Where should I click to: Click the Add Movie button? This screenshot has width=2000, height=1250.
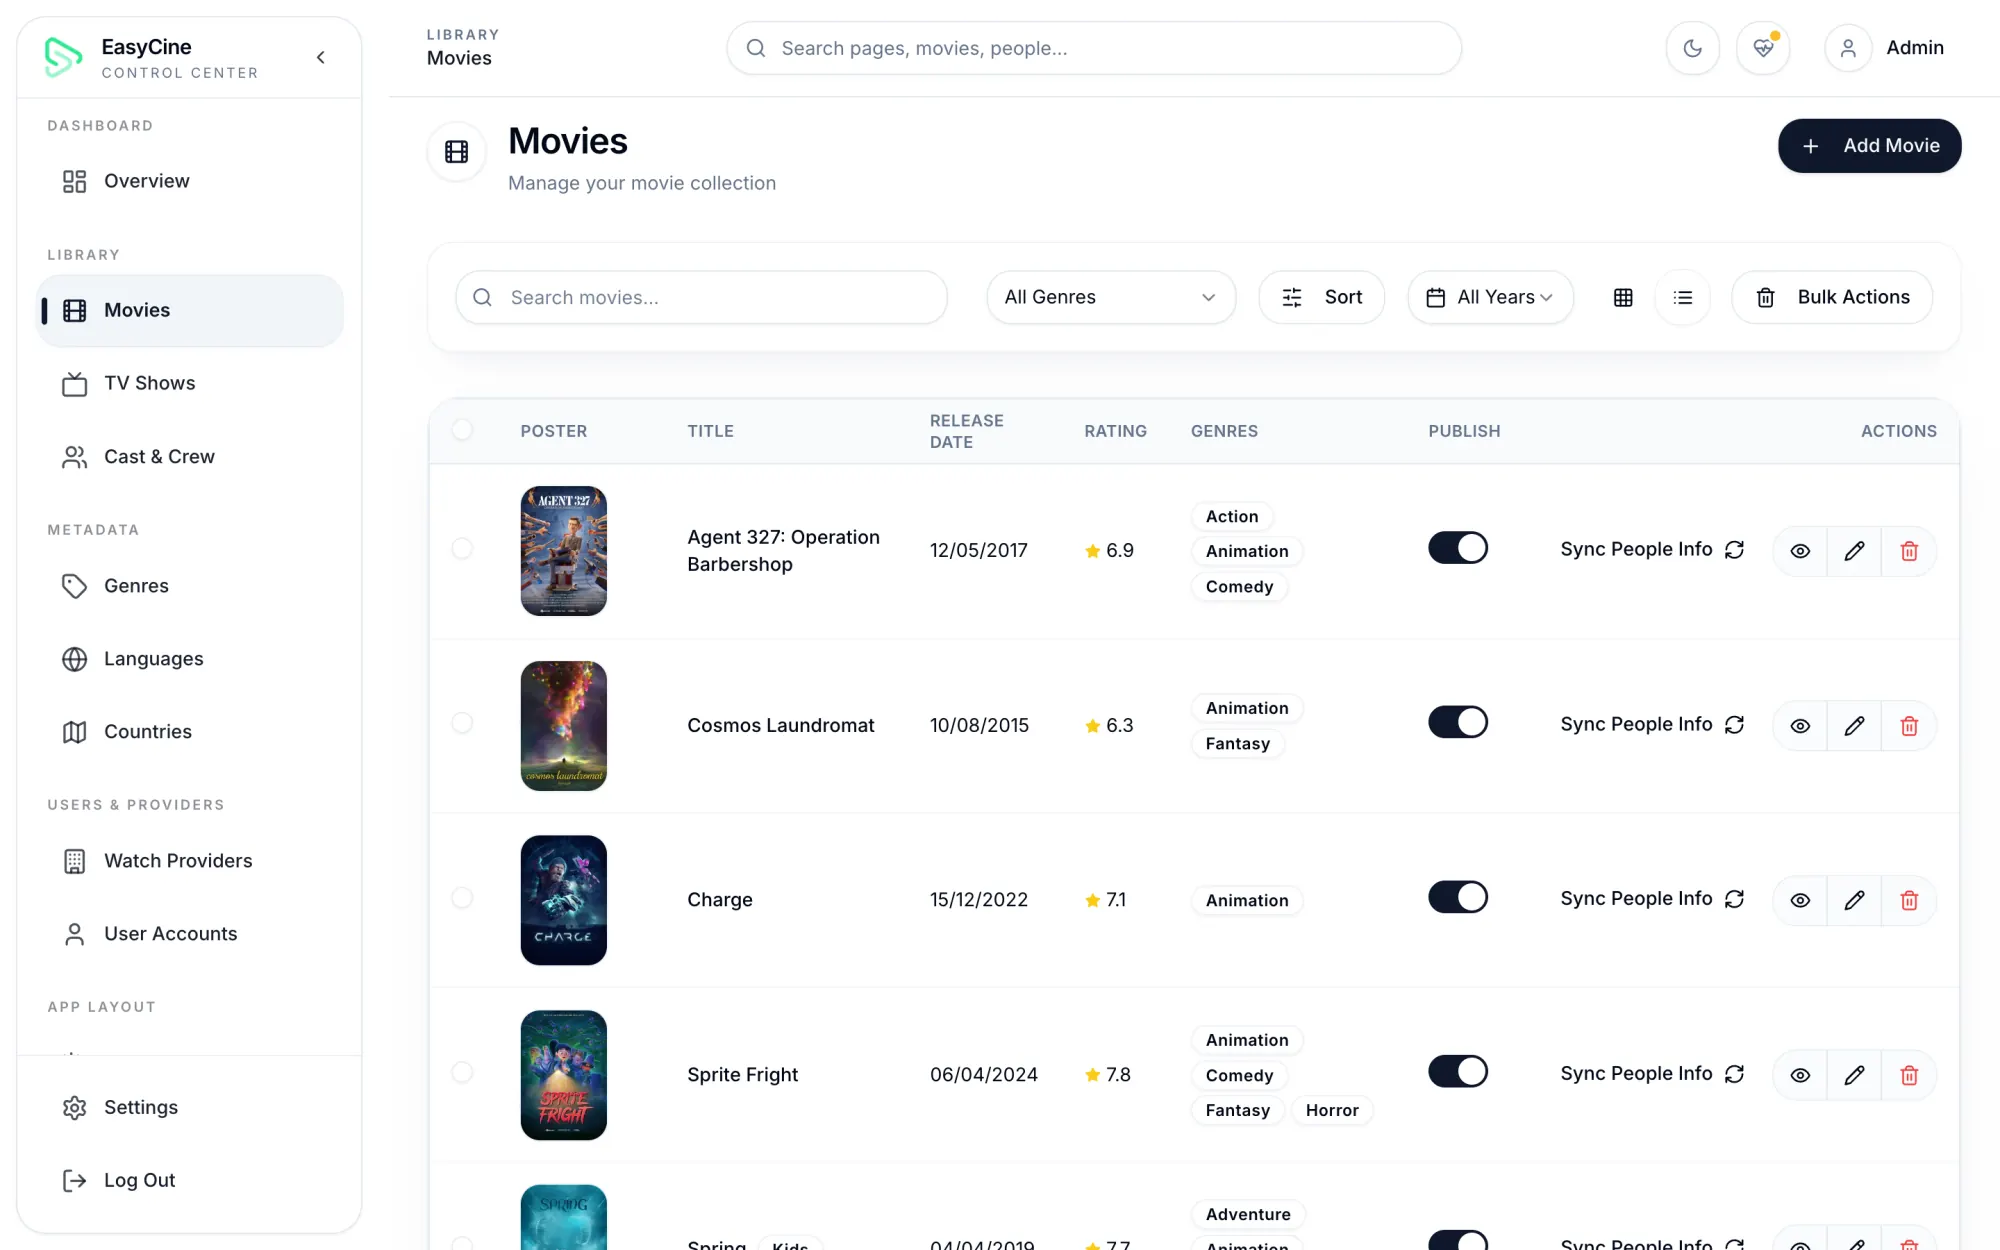[1869, 146]
